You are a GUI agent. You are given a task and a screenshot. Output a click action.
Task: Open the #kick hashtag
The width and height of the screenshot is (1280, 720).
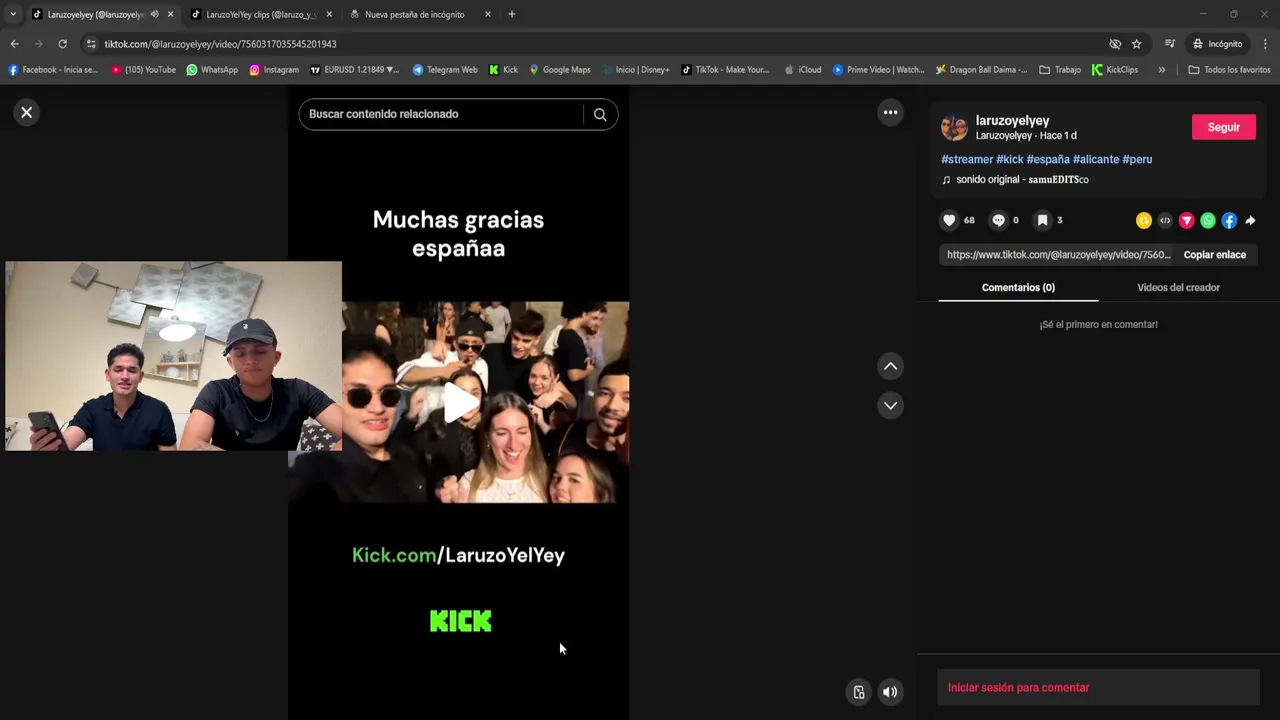pyautogui.click(x=1010, y=159)
